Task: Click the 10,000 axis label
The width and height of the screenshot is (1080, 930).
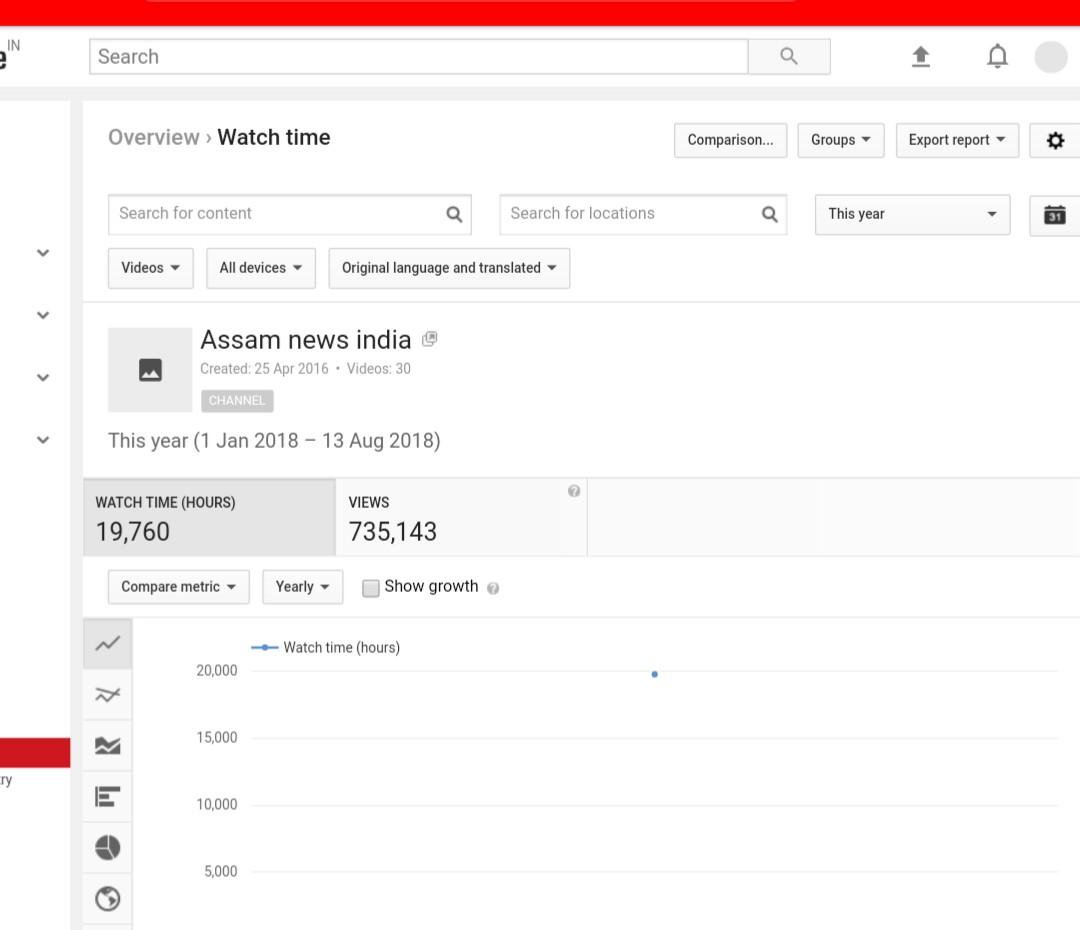Action: 216,804
